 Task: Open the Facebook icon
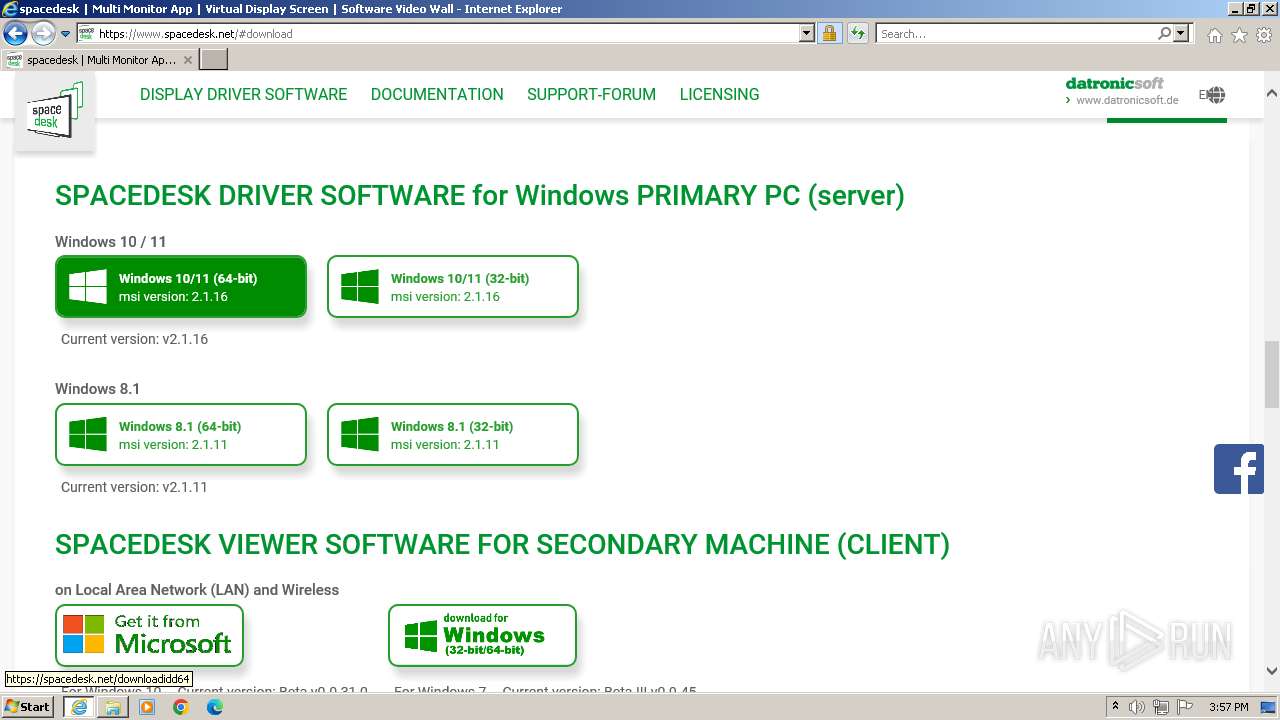pyautogui.click(x=1239, y=469)
